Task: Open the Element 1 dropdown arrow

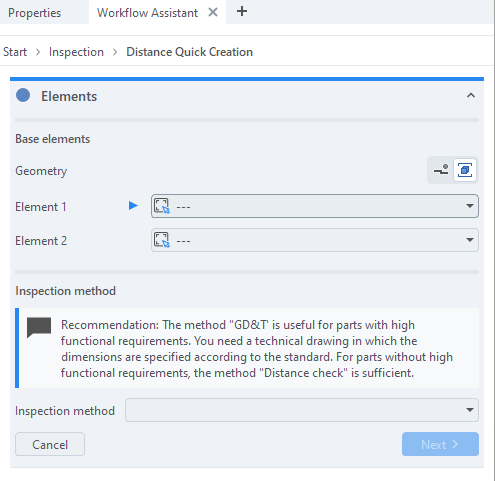Action: click(470, 206)
